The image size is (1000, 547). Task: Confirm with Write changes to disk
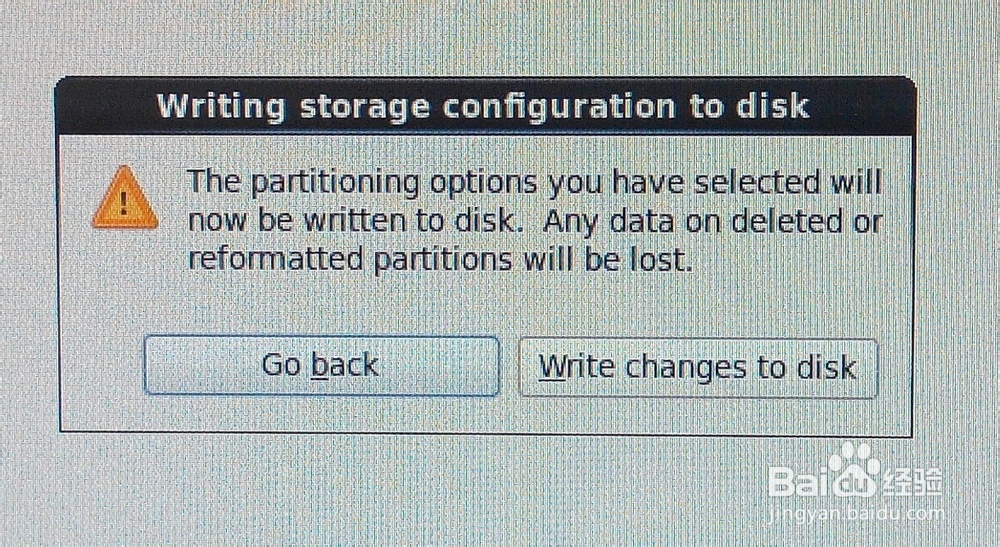pyautogui.click(x=698, y=367)
